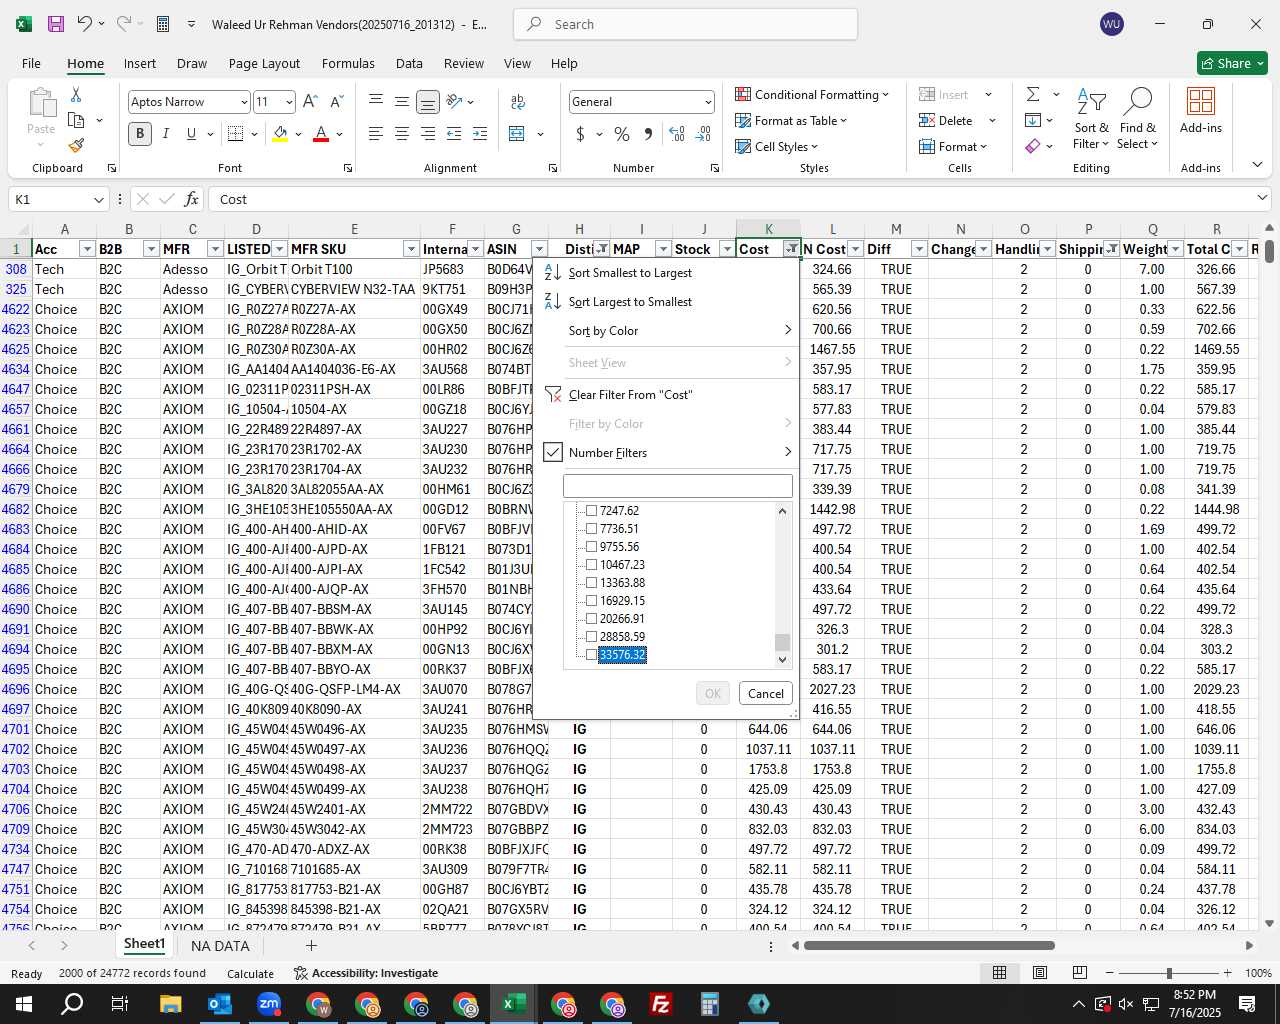Check the 16929.15 filter value

point(591,601)
